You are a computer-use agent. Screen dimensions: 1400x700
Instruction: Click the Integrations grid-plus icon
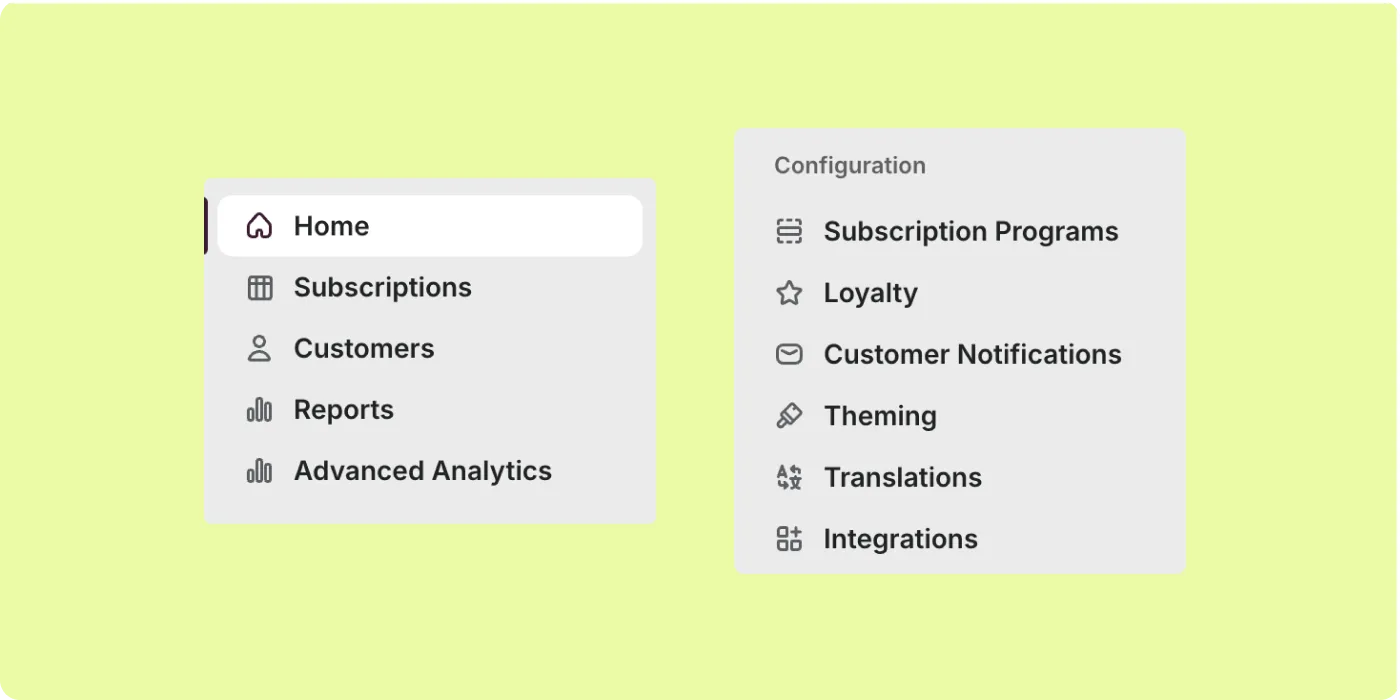[x=789, y=539]
